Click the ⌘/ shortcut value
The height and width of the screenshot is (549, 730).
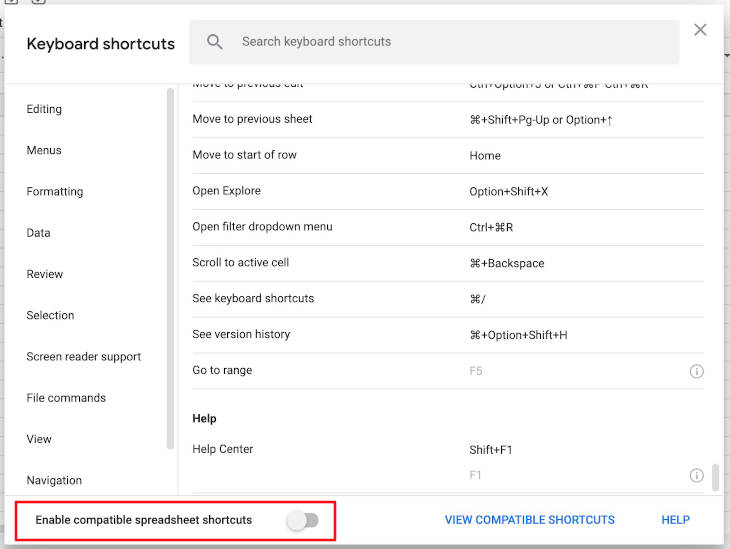pos(477,299)
